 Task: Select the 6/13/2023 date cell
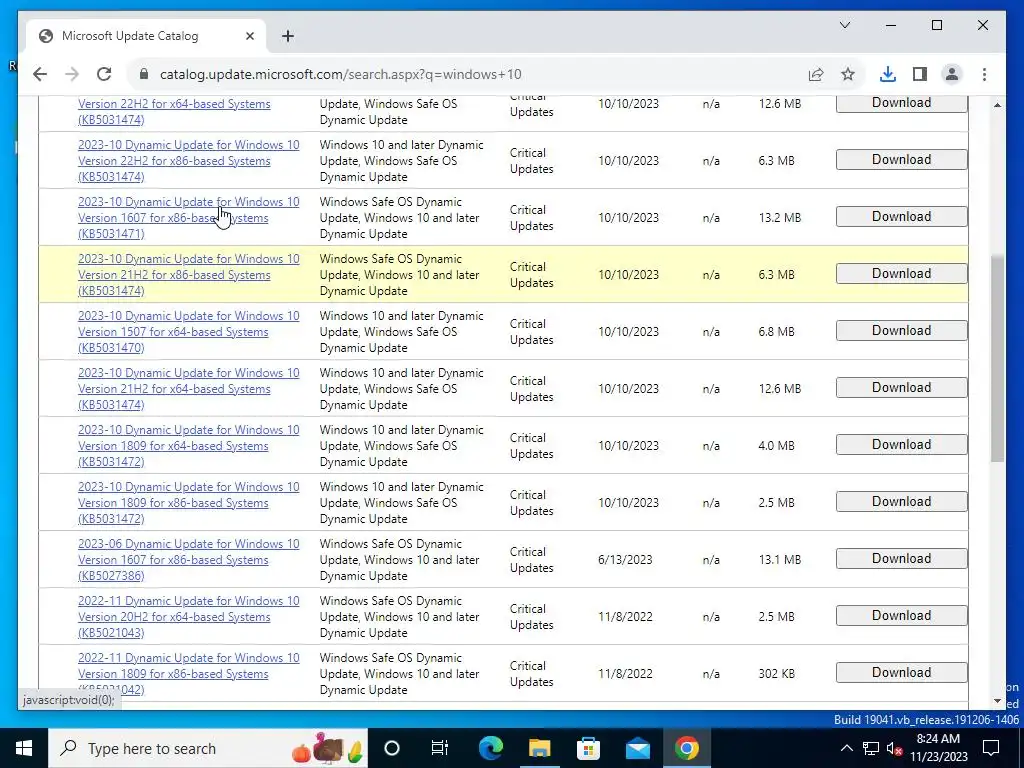coord(625,560)
